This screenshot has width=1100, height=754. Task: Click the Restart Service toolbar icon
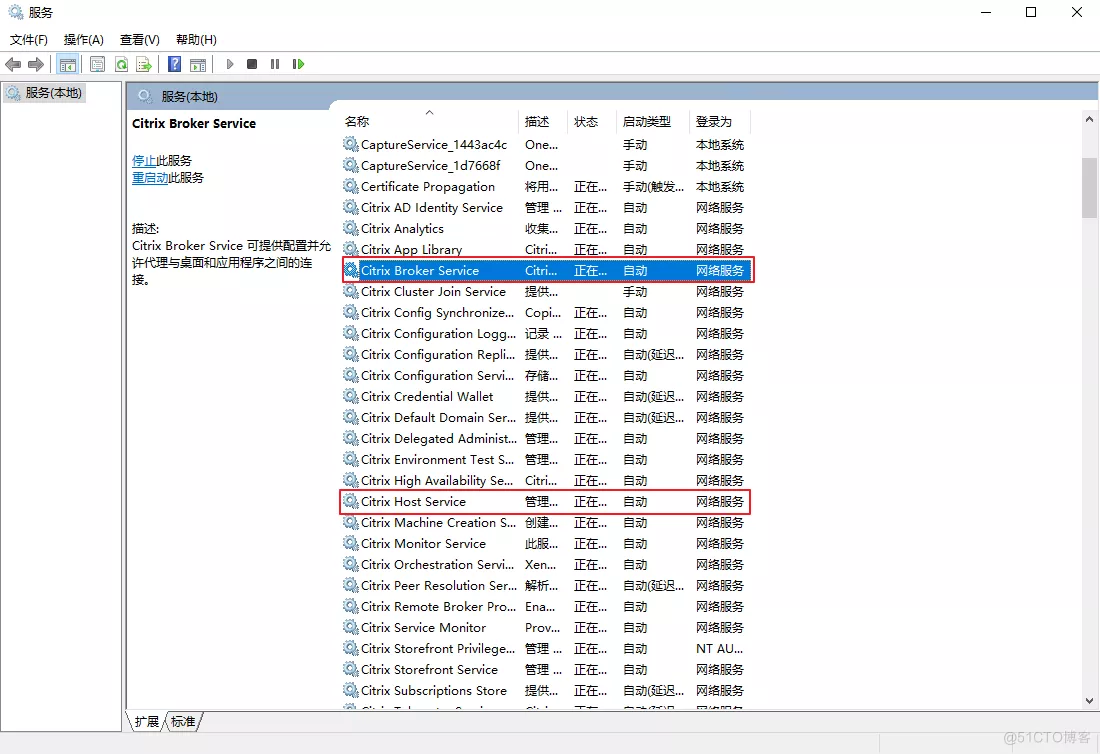(298, 65)
